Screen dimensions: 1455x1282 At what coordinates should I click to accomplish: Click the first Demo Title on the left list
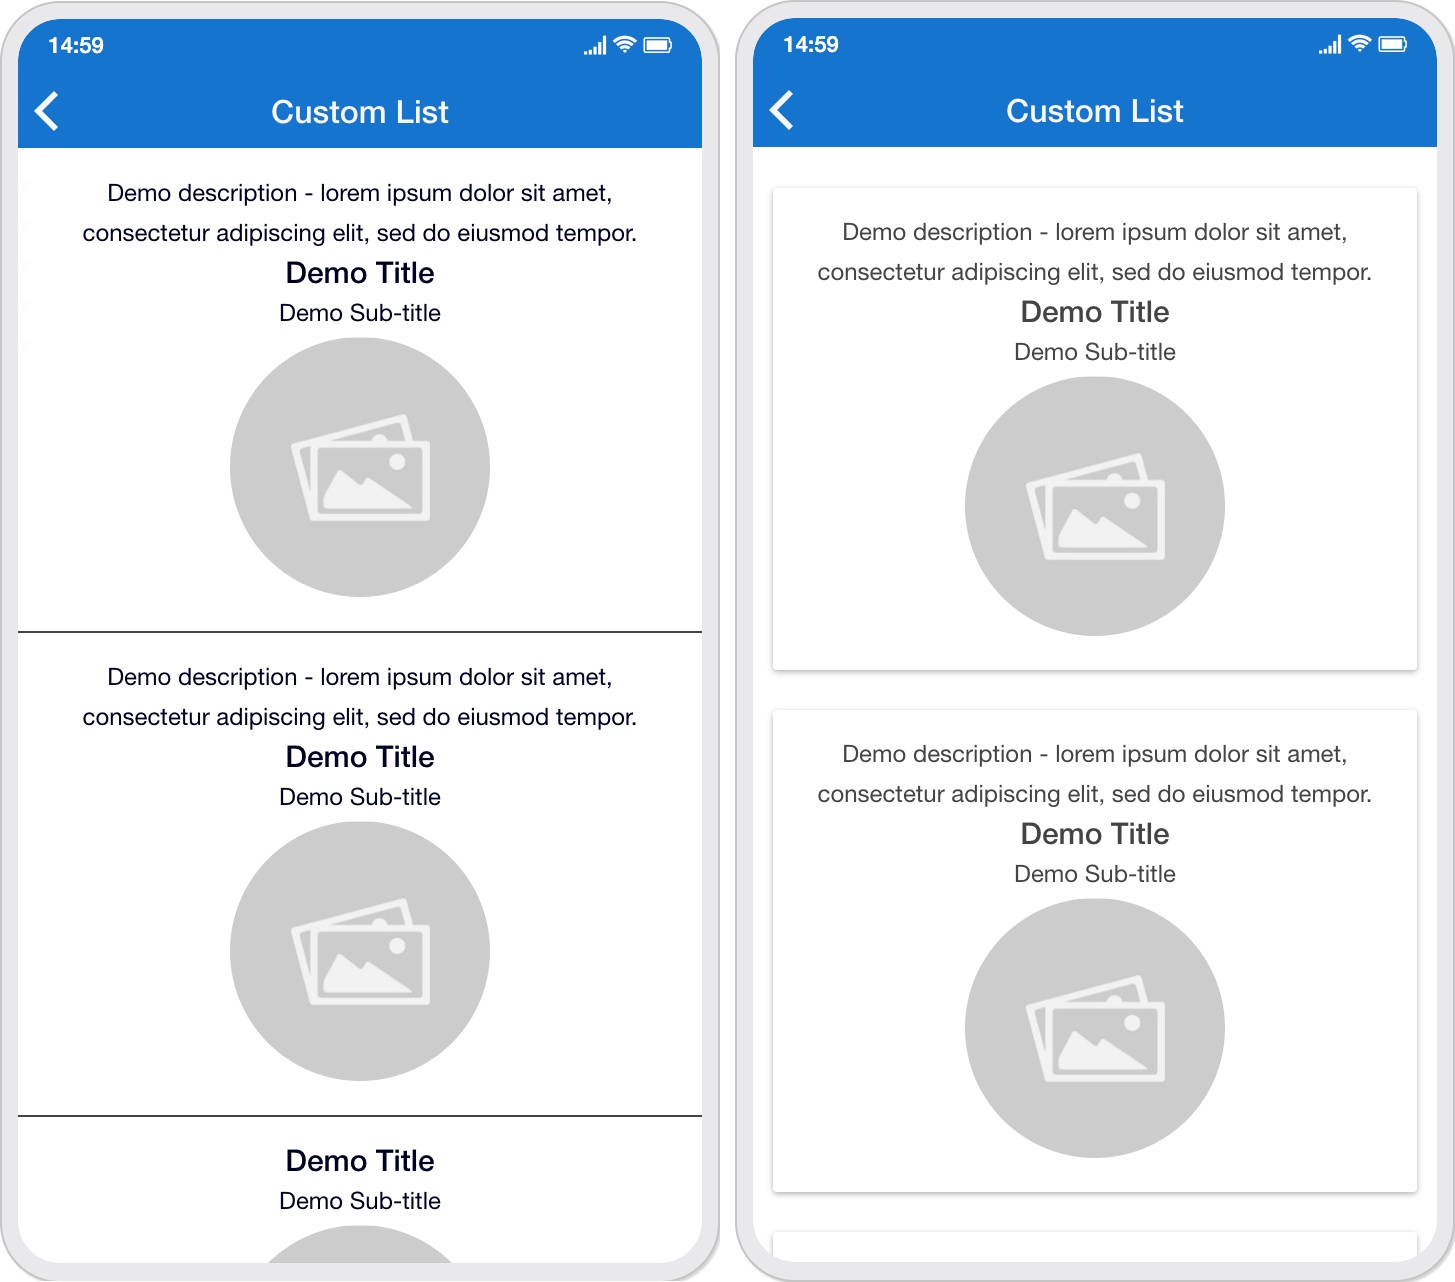(x=360, y=272)
